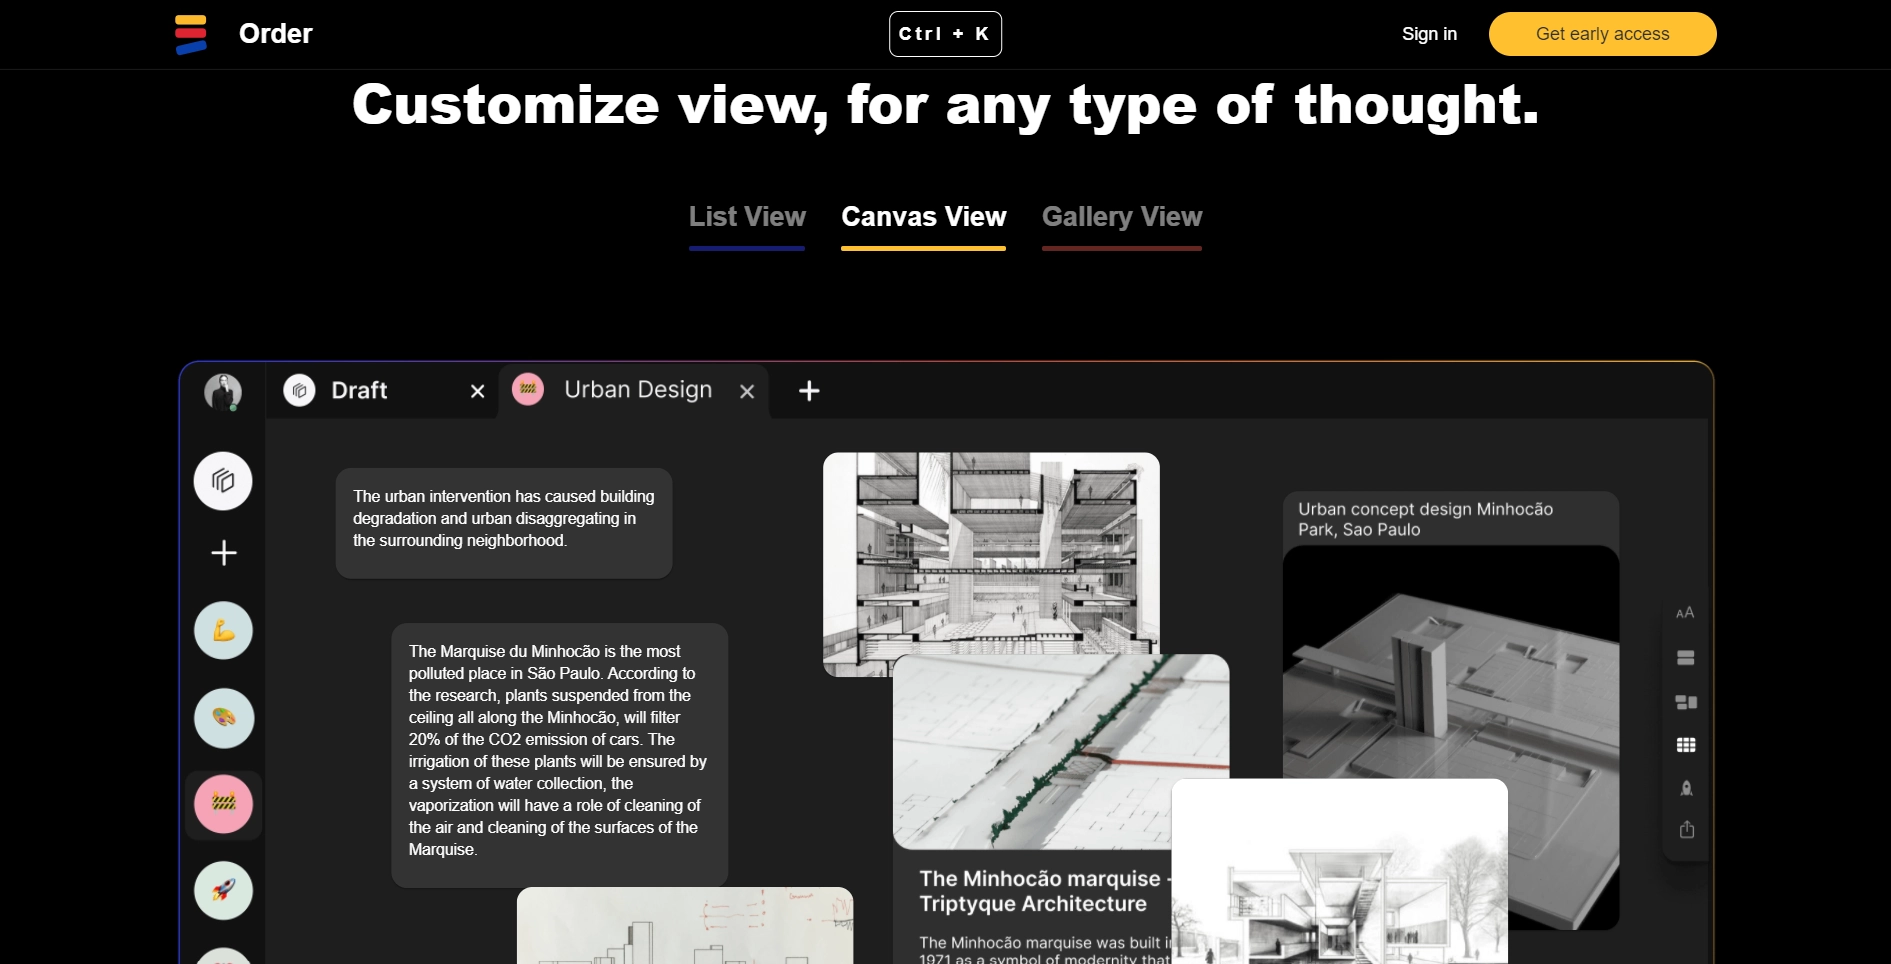Close the Draft tab

tap(477, 391)
